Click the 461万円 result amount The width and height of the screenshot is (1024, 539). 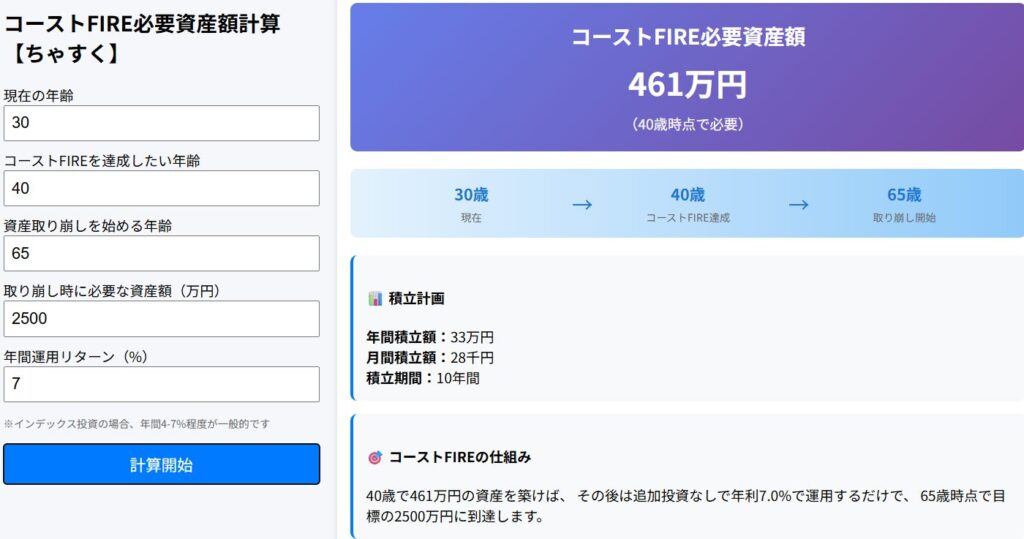coord(687,85)
